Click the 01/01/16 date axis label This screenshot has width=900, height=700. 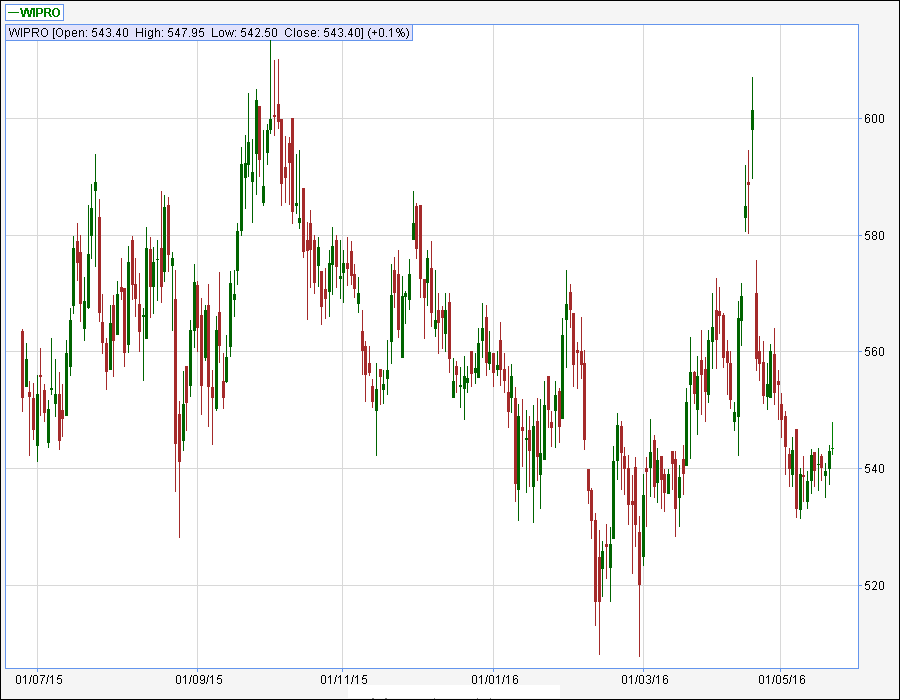click(494, 679)
